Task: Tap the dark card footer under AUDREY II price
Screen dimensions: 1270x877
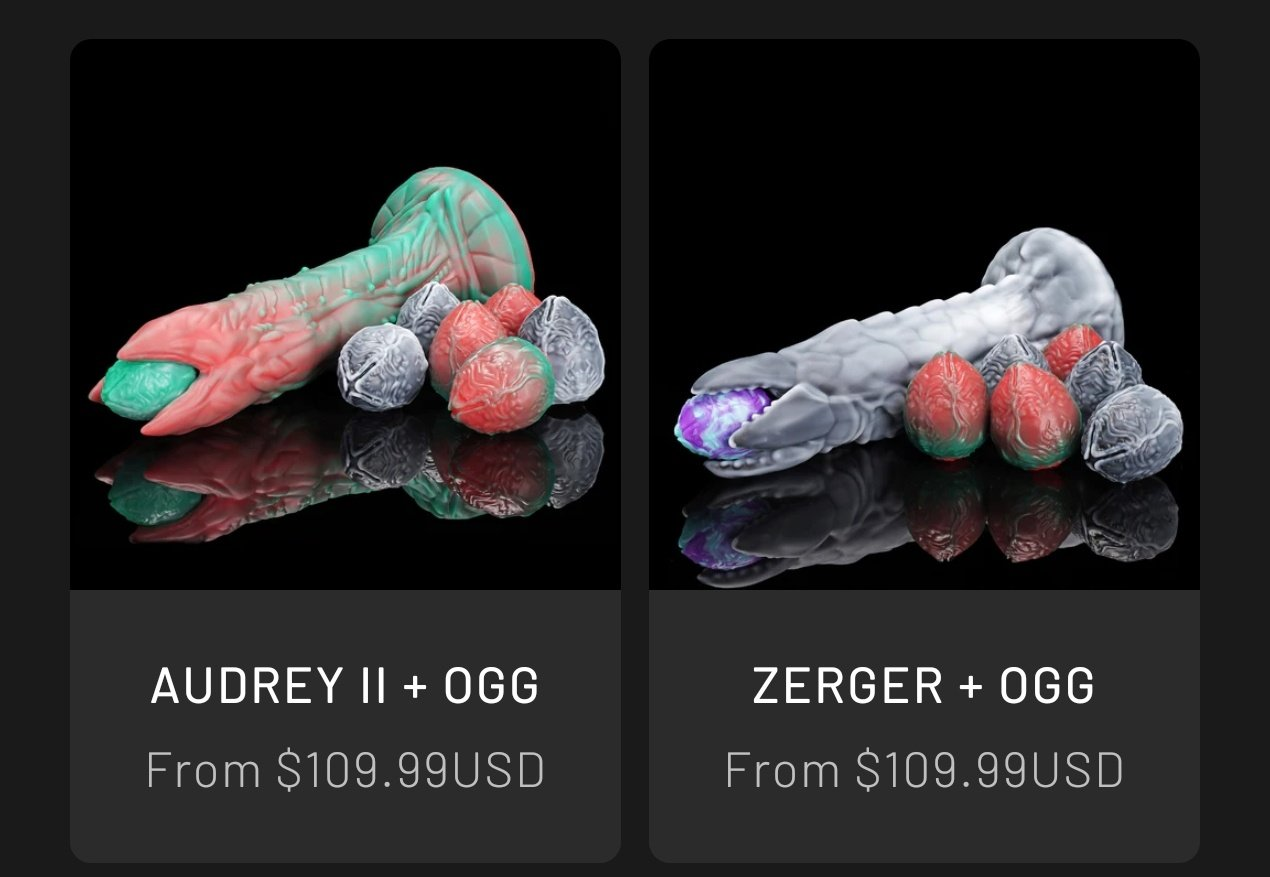Action: [x=345, y=830]
